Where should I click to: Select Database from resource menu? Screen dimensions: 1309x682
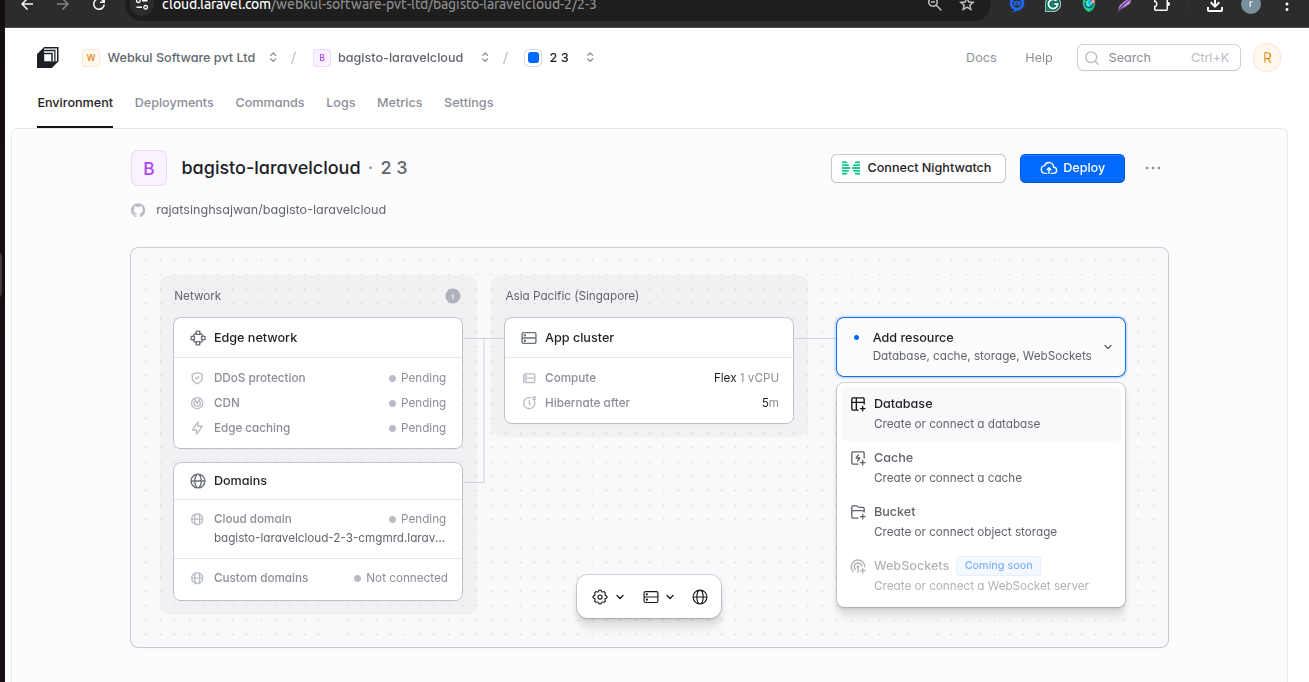pyautogui.click(x=981, y=413)
